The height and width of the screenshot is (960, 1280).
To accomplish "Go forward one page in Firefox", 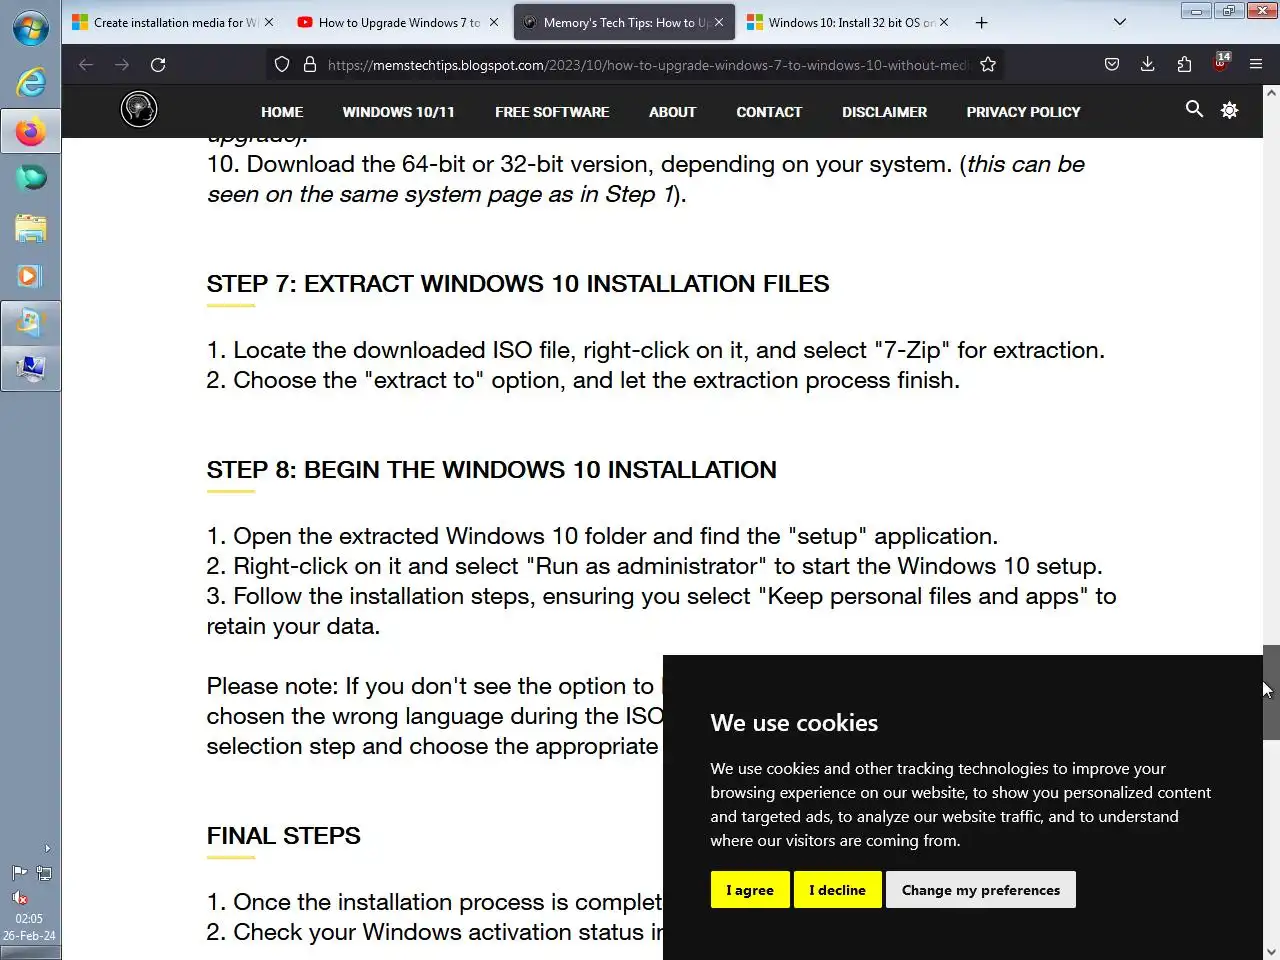I will (x=122, y=65).
